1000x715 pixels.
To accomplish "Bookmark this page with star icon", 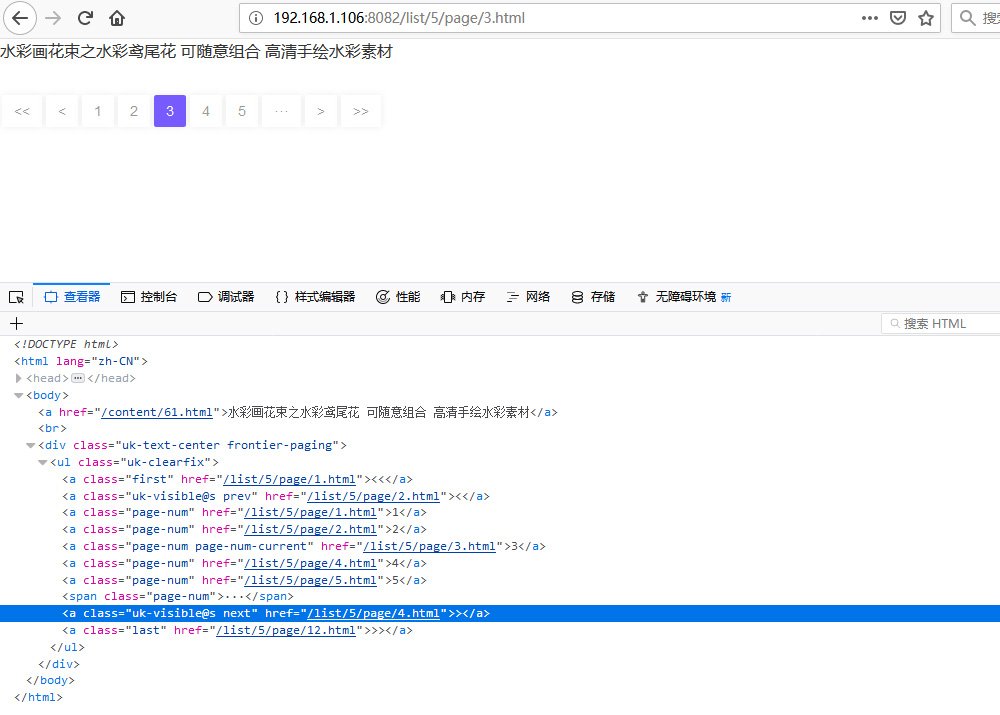I will [926, 18].
